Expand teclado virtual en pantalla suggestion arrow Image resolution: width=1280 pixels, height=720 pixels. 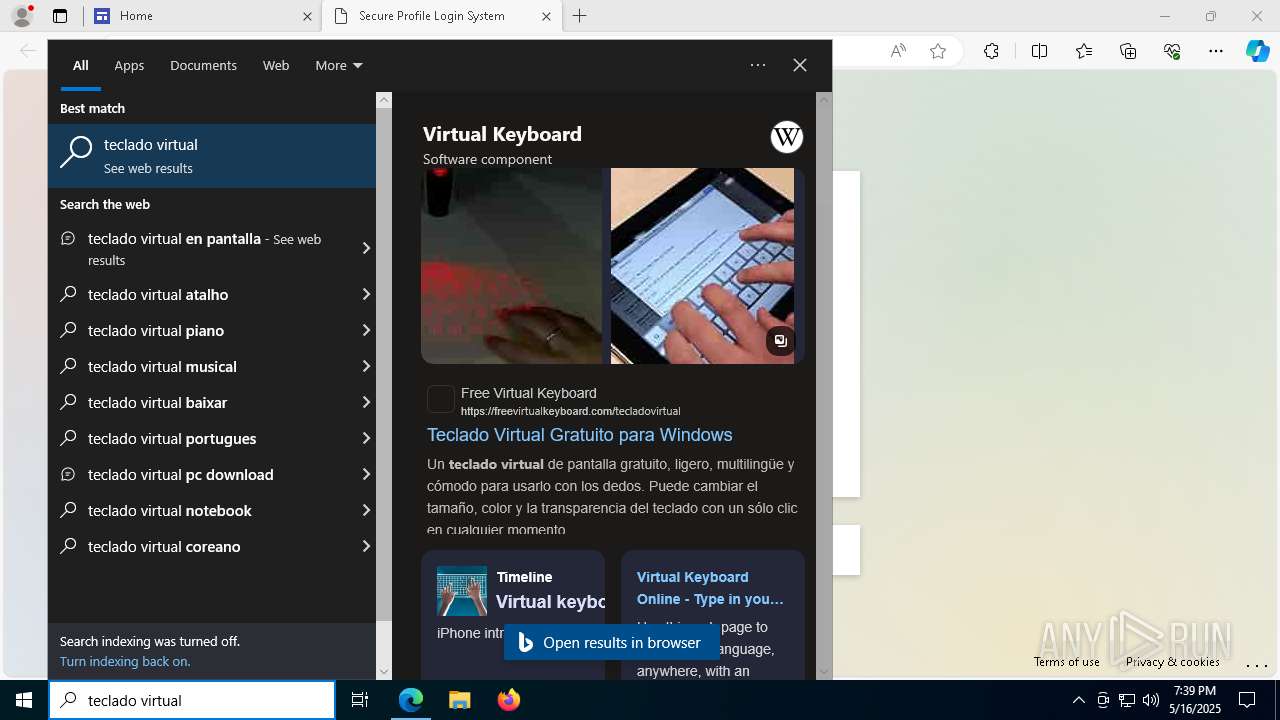365,248
